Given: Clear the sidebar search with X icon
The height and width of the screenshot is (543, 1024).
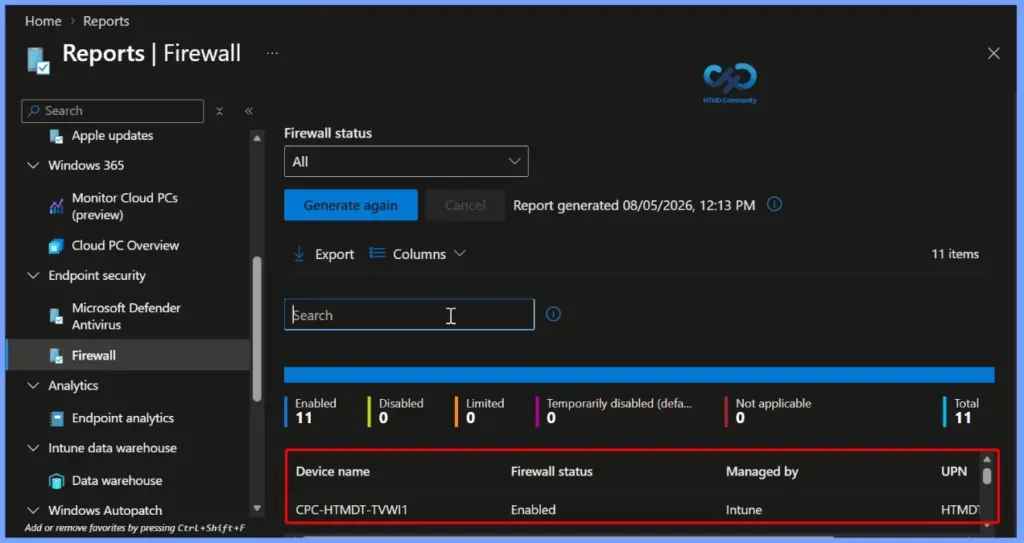Looking at the screenshot, I should [x=219, y=111].
